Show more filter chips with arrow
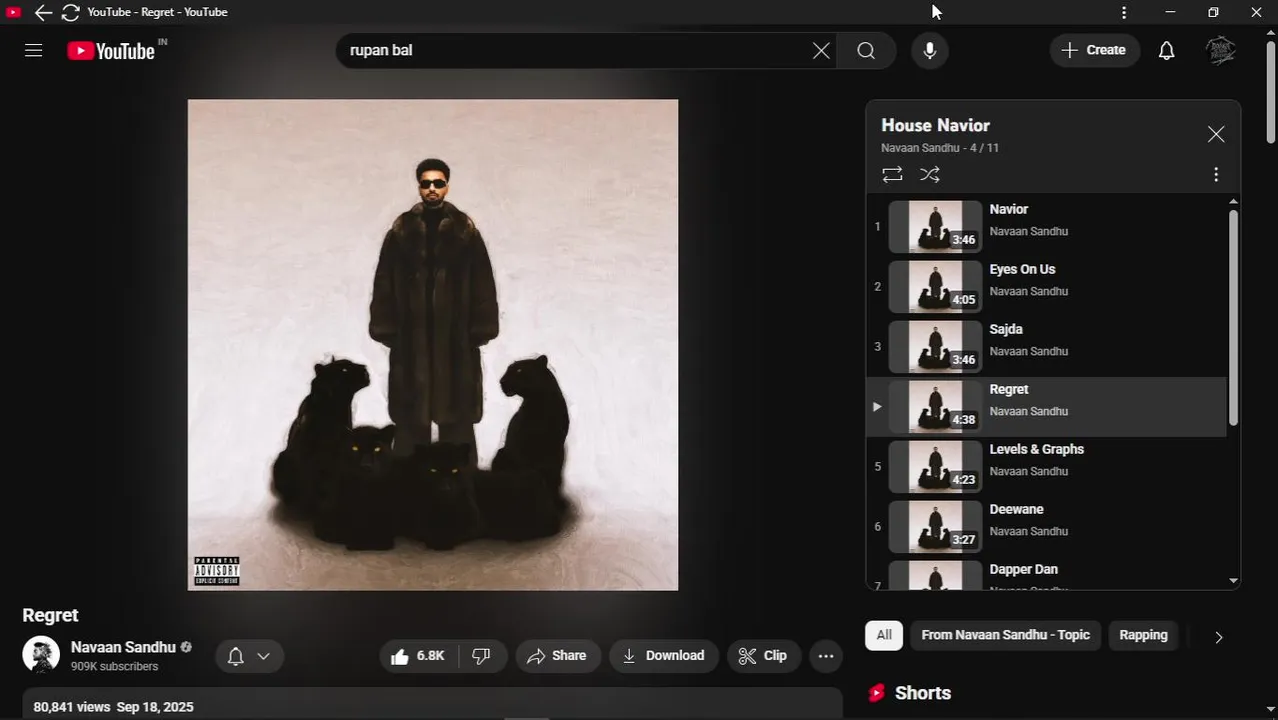 click(x=1218, y=636)
